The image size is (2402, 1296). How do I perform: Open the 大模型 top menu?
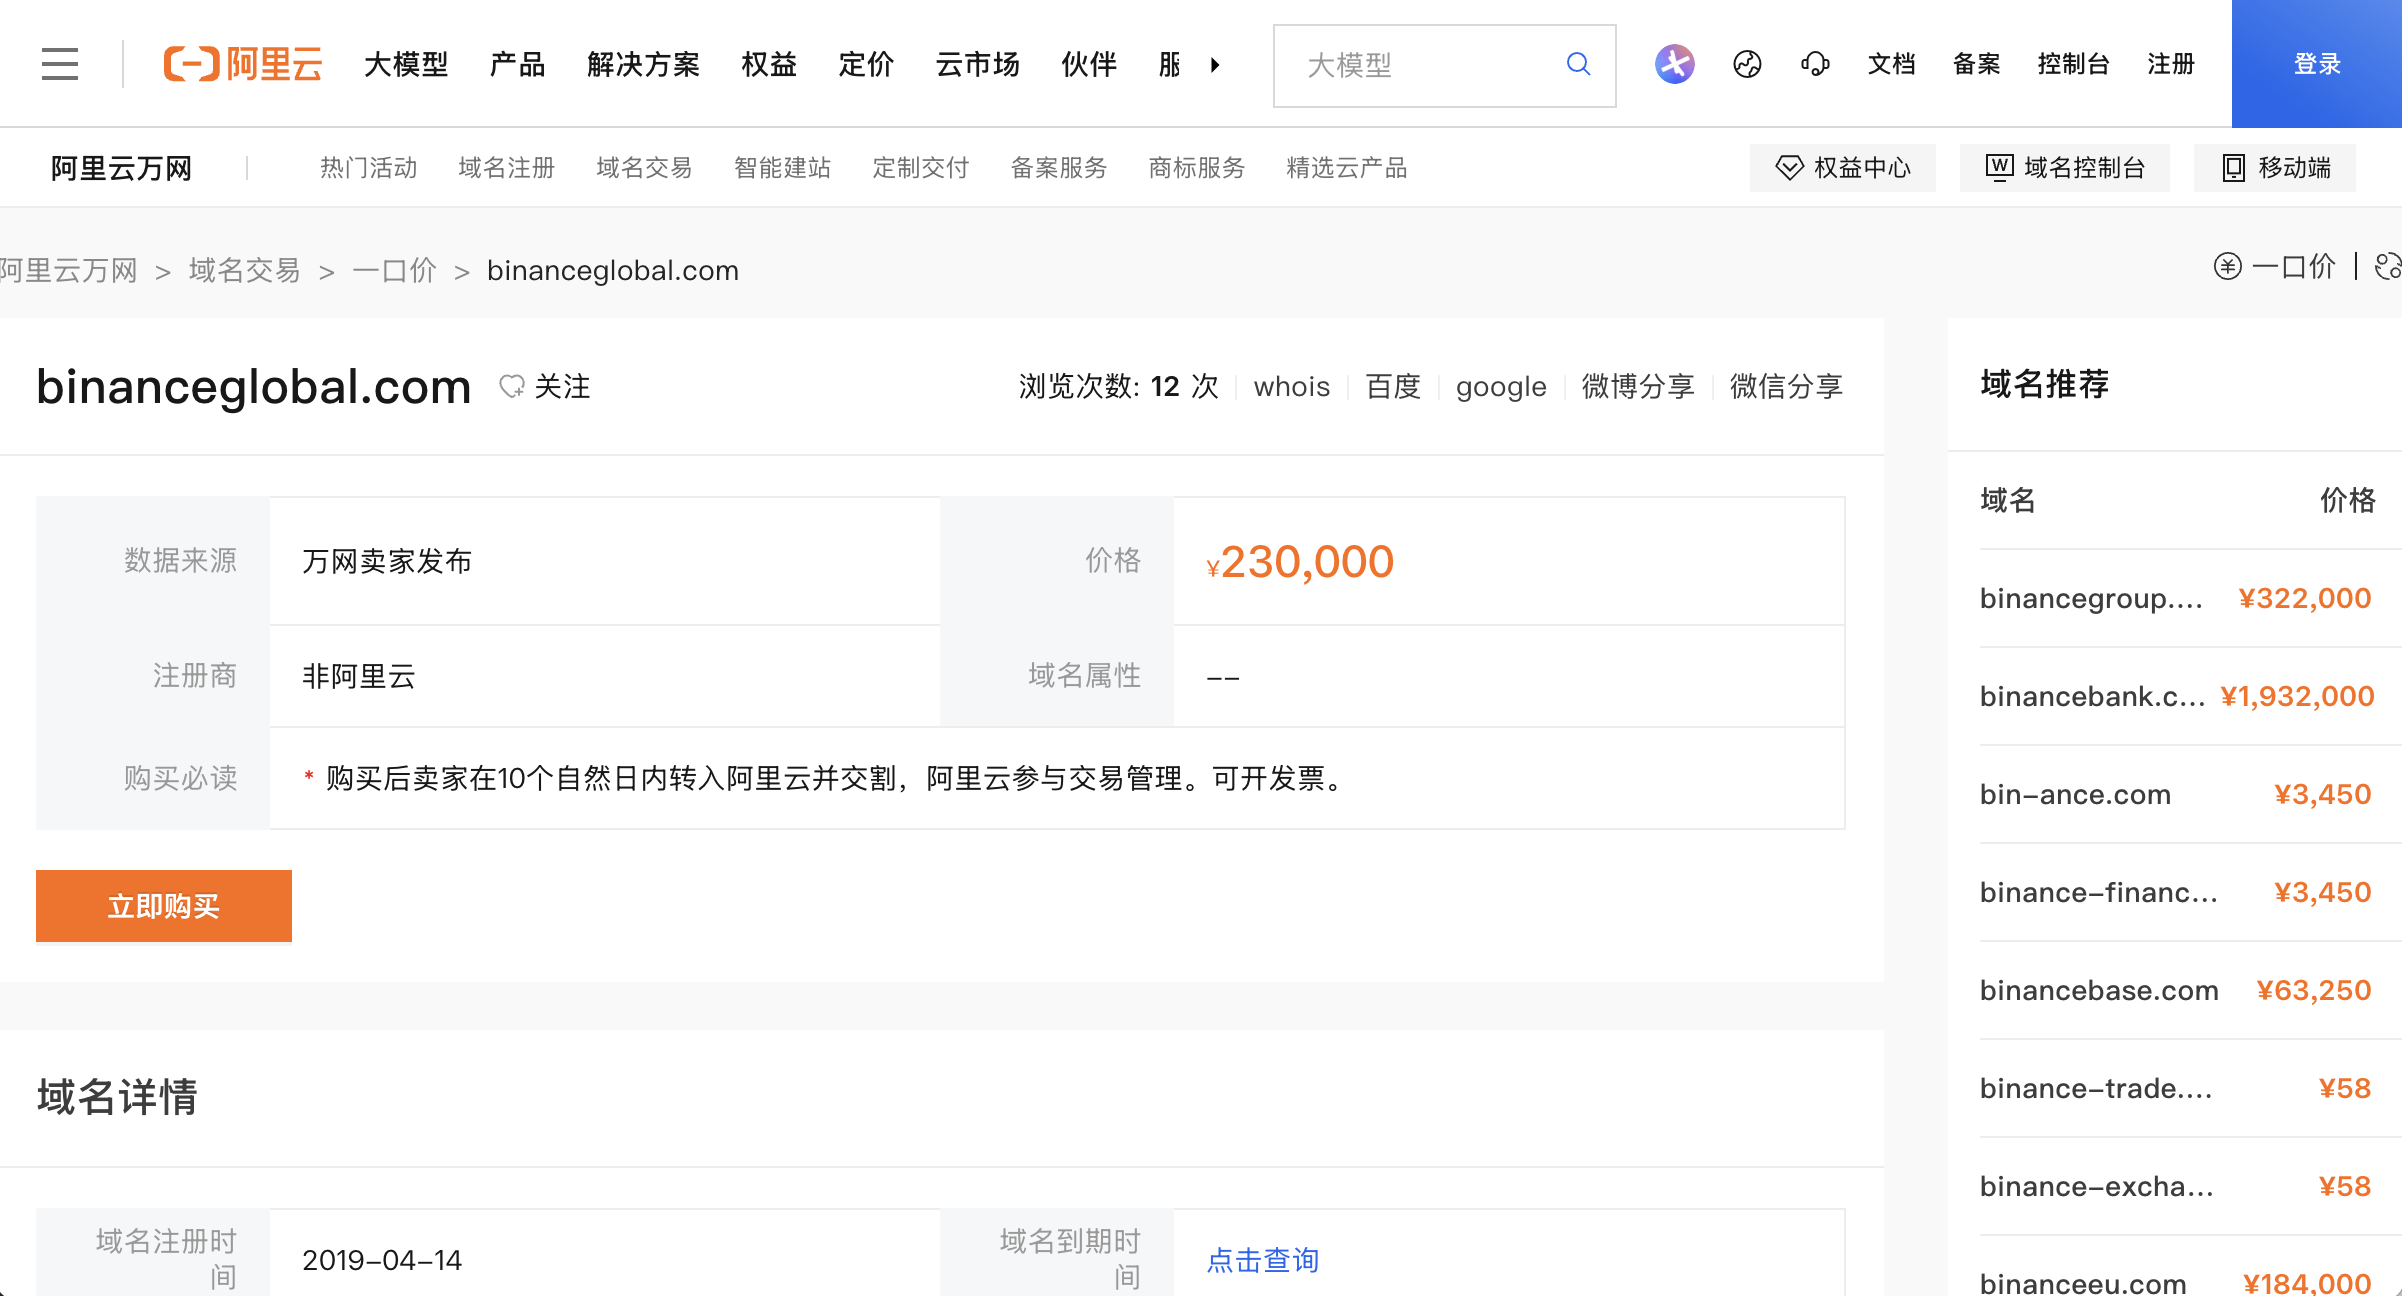[406, 64]
